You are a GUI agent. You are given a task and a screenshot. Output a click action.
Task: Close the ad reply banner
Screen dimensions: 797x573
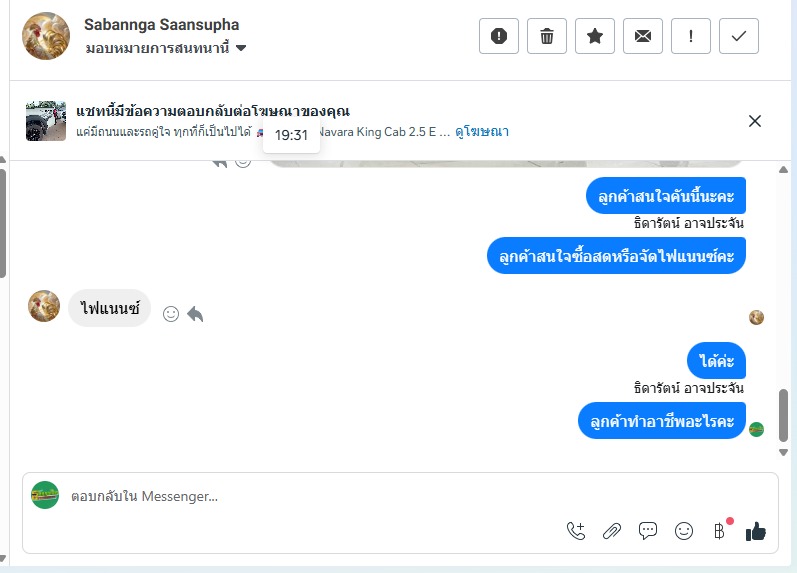(x=755, y=121)
